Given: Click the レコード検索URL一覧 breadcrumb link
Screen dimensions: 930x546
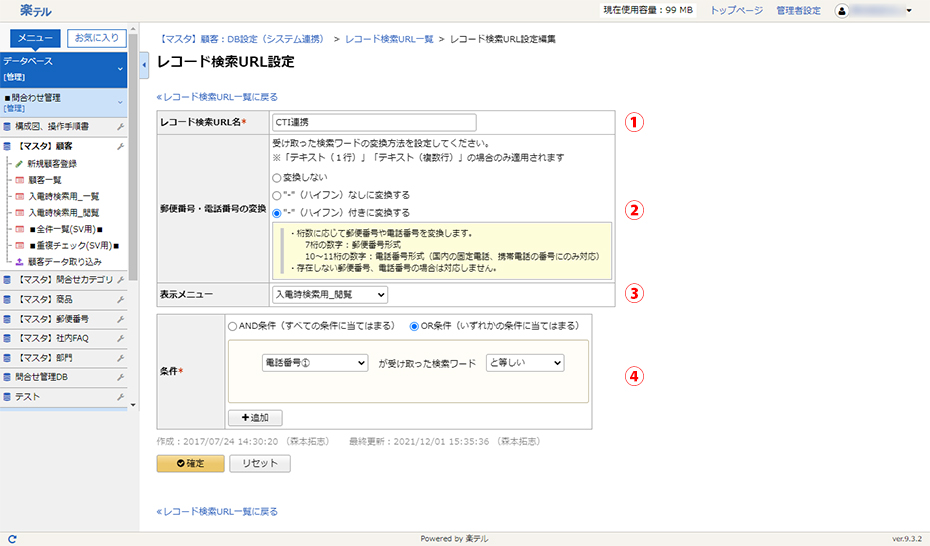Looking at the screenshot, I should (x=389, y=38).
